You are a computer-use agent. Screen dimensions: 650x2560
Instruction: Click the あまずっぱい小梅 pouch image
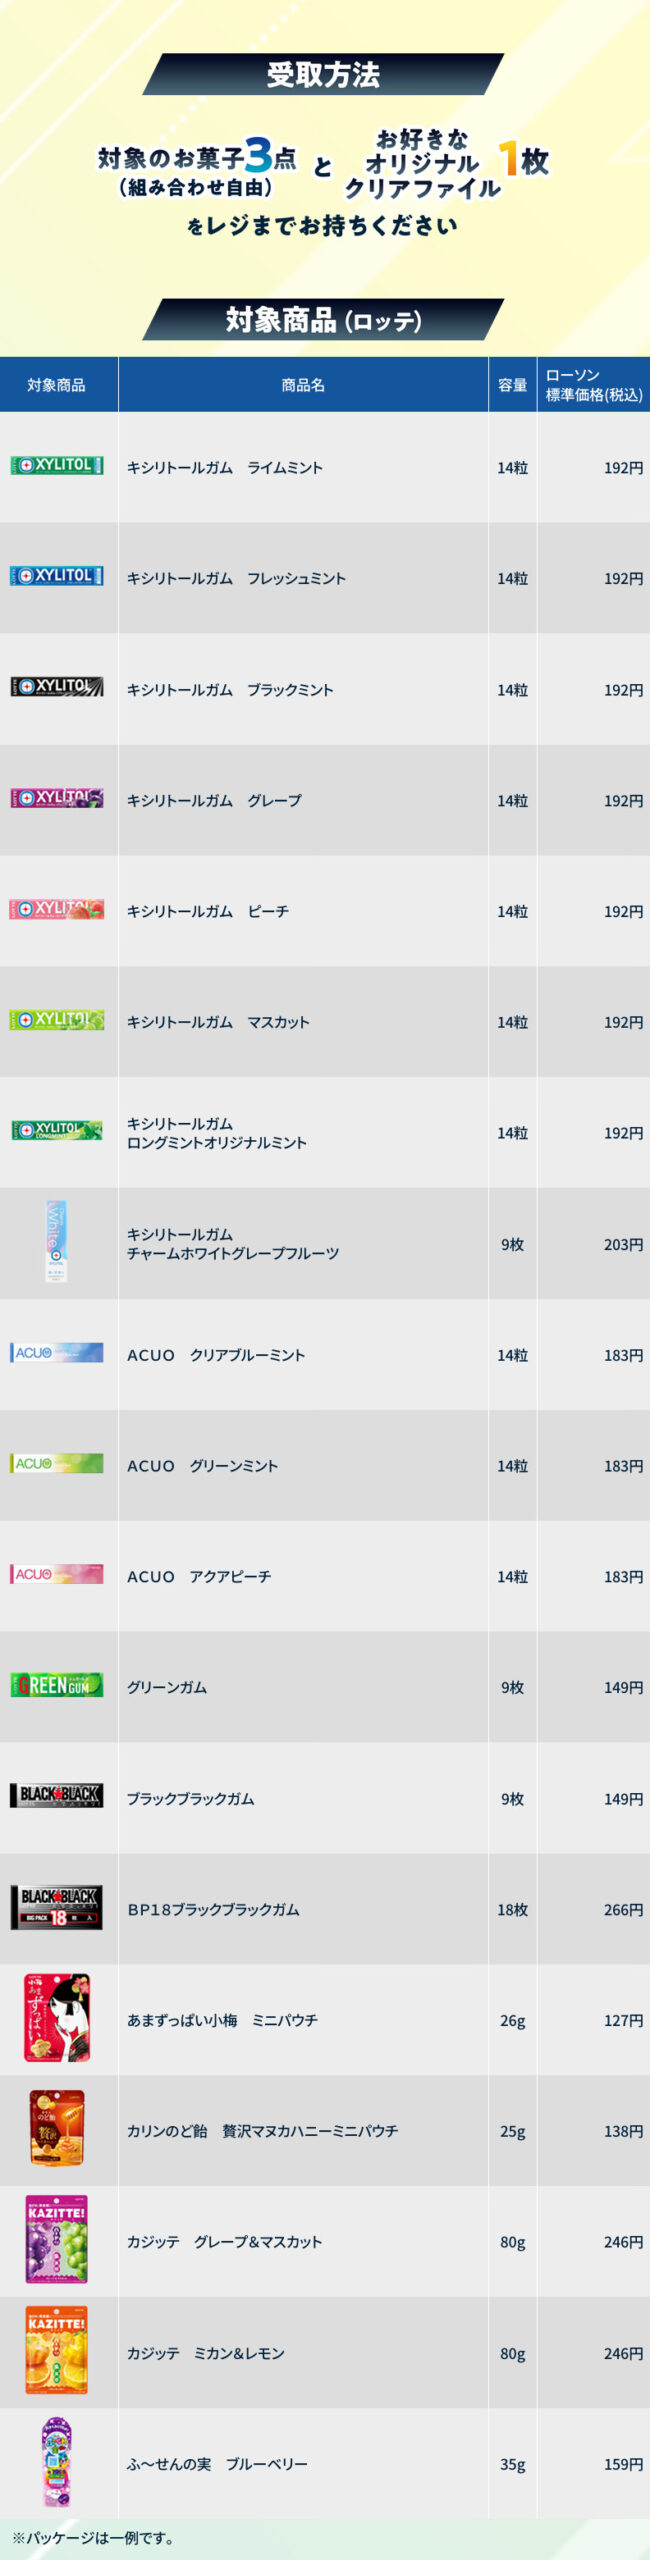point(57,2018)
